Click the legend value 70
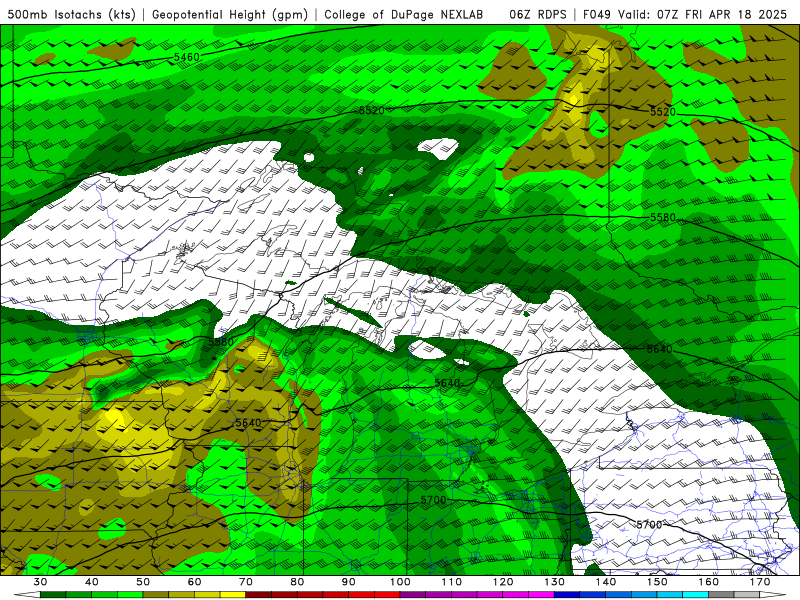800x600 pixels. pos(246,582)
